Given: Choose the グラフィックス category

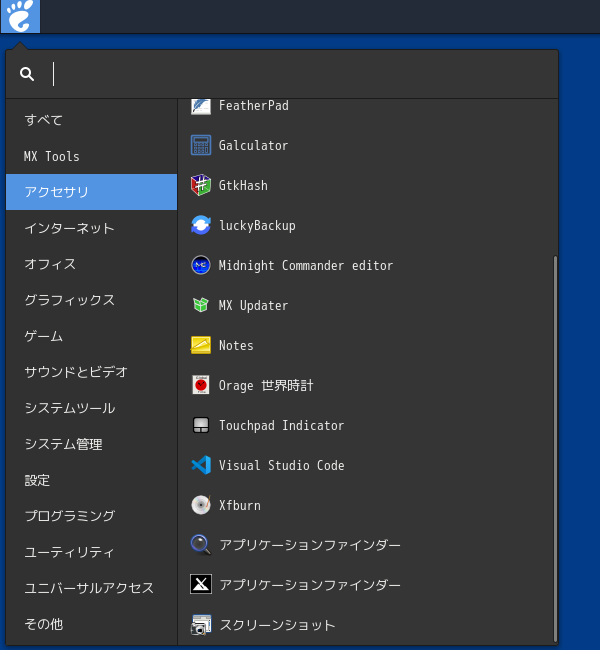Looking at the screenshot, I should 91,300.
